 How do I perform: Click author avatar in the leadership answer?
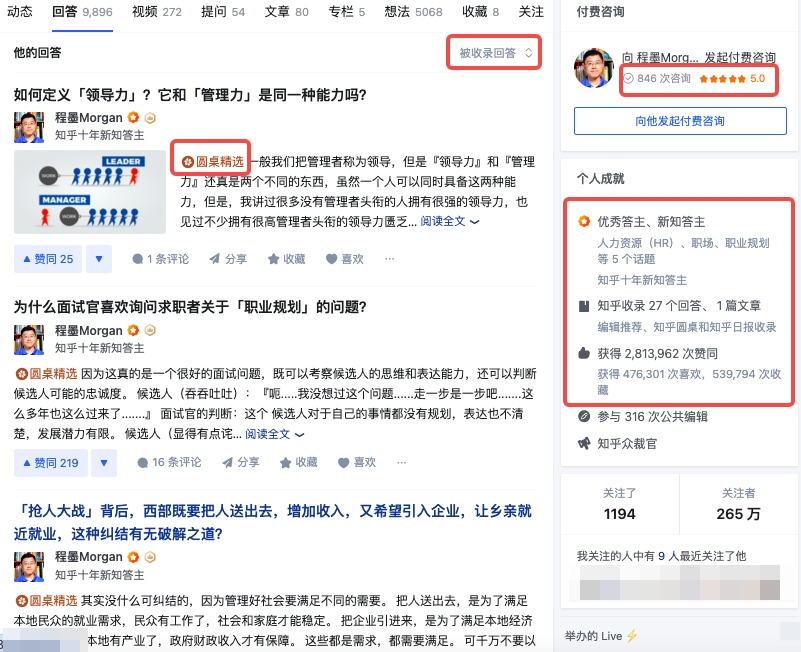[29, 127]
